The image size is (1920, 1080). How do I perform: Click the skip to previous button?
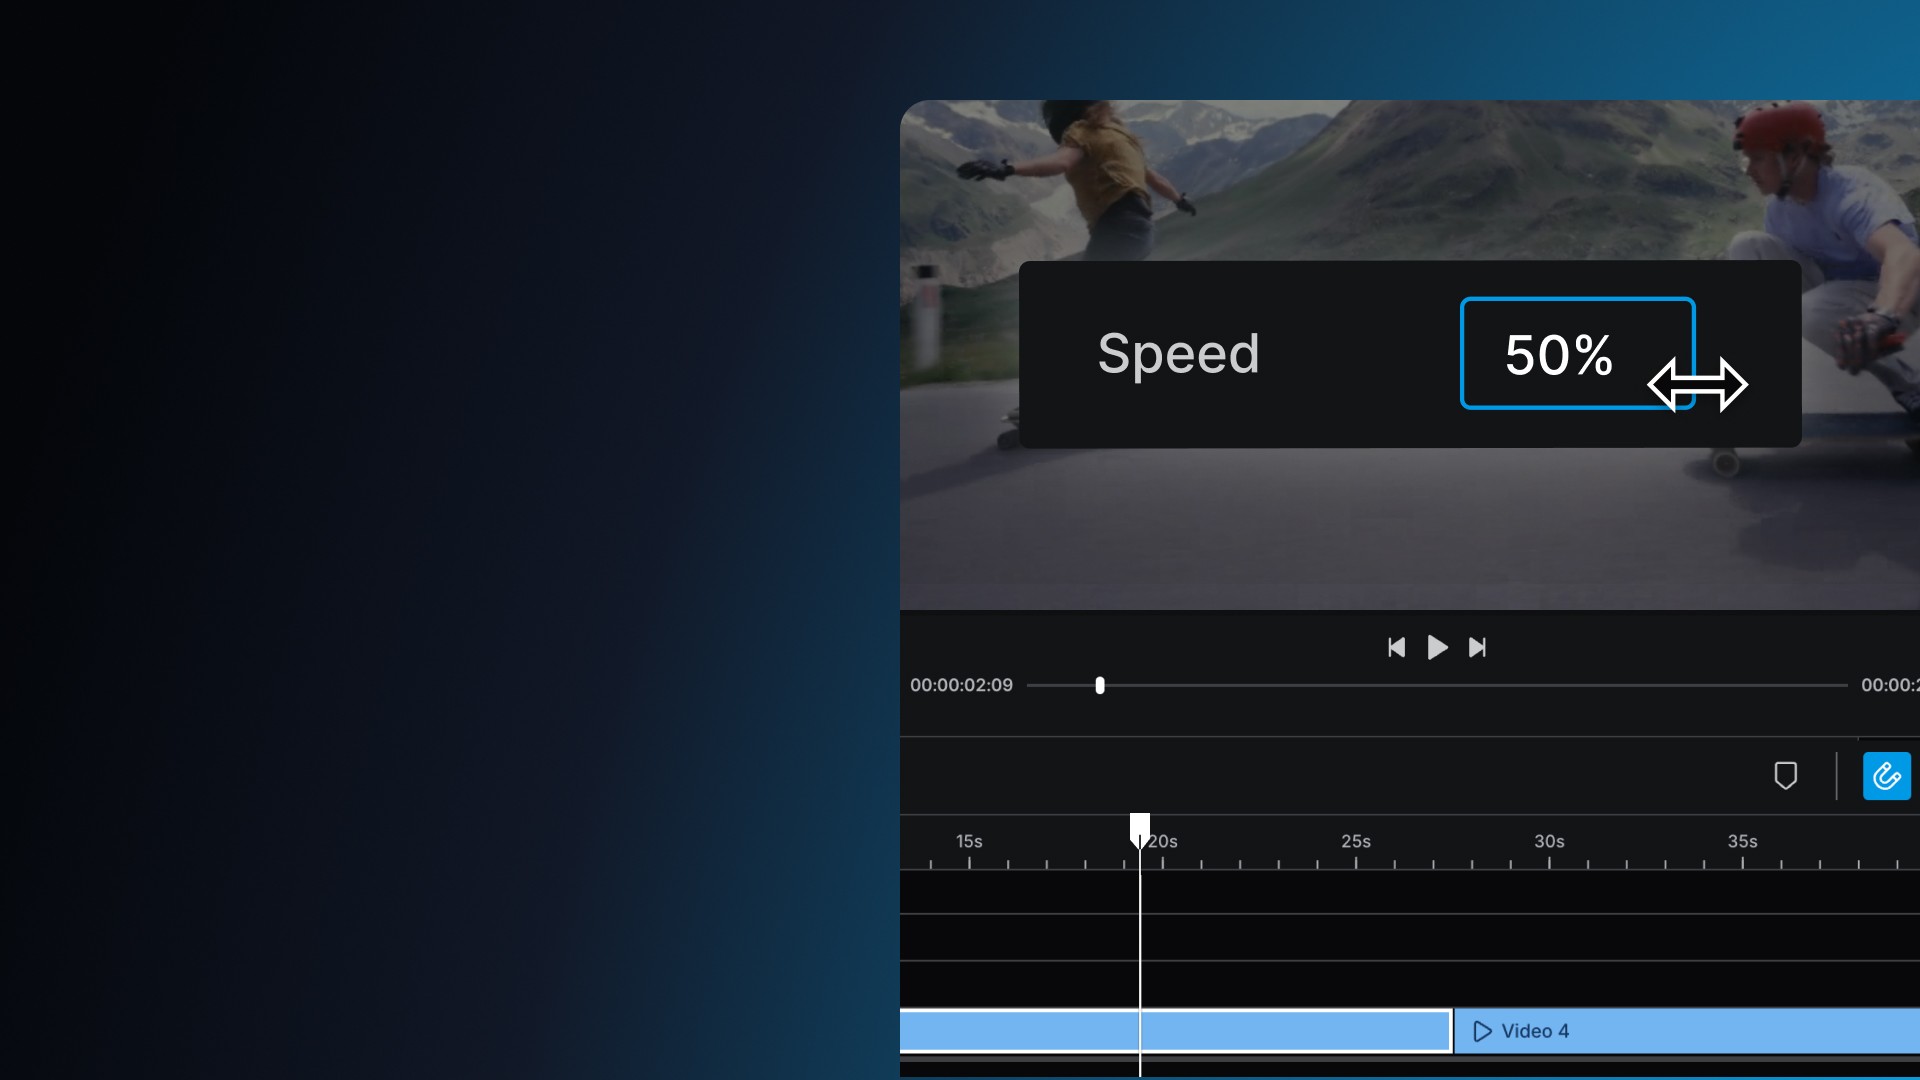pos(1396,648)
